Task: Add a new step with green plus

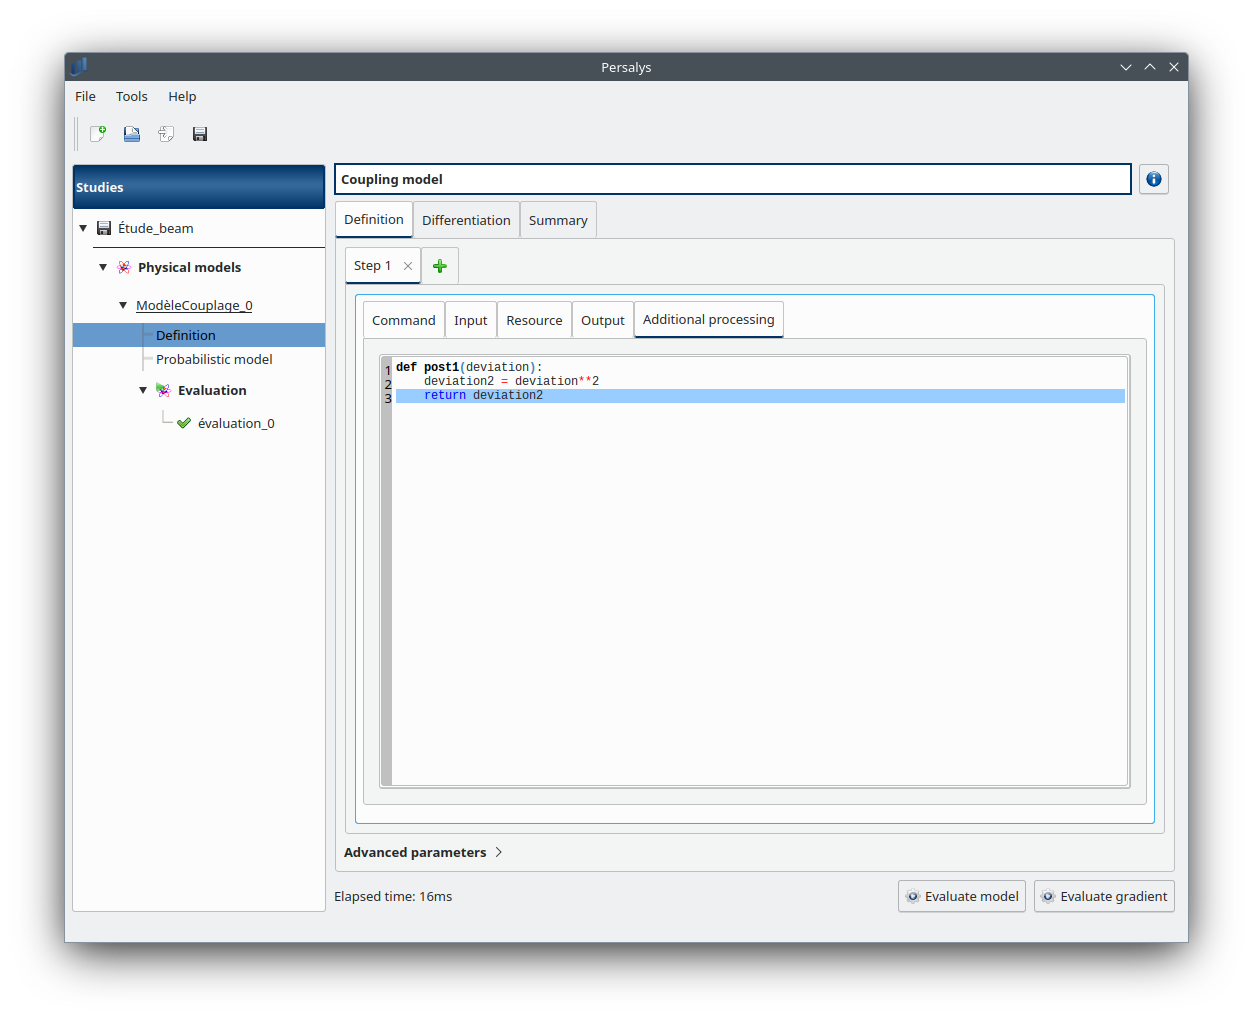Action: point(440,266)
